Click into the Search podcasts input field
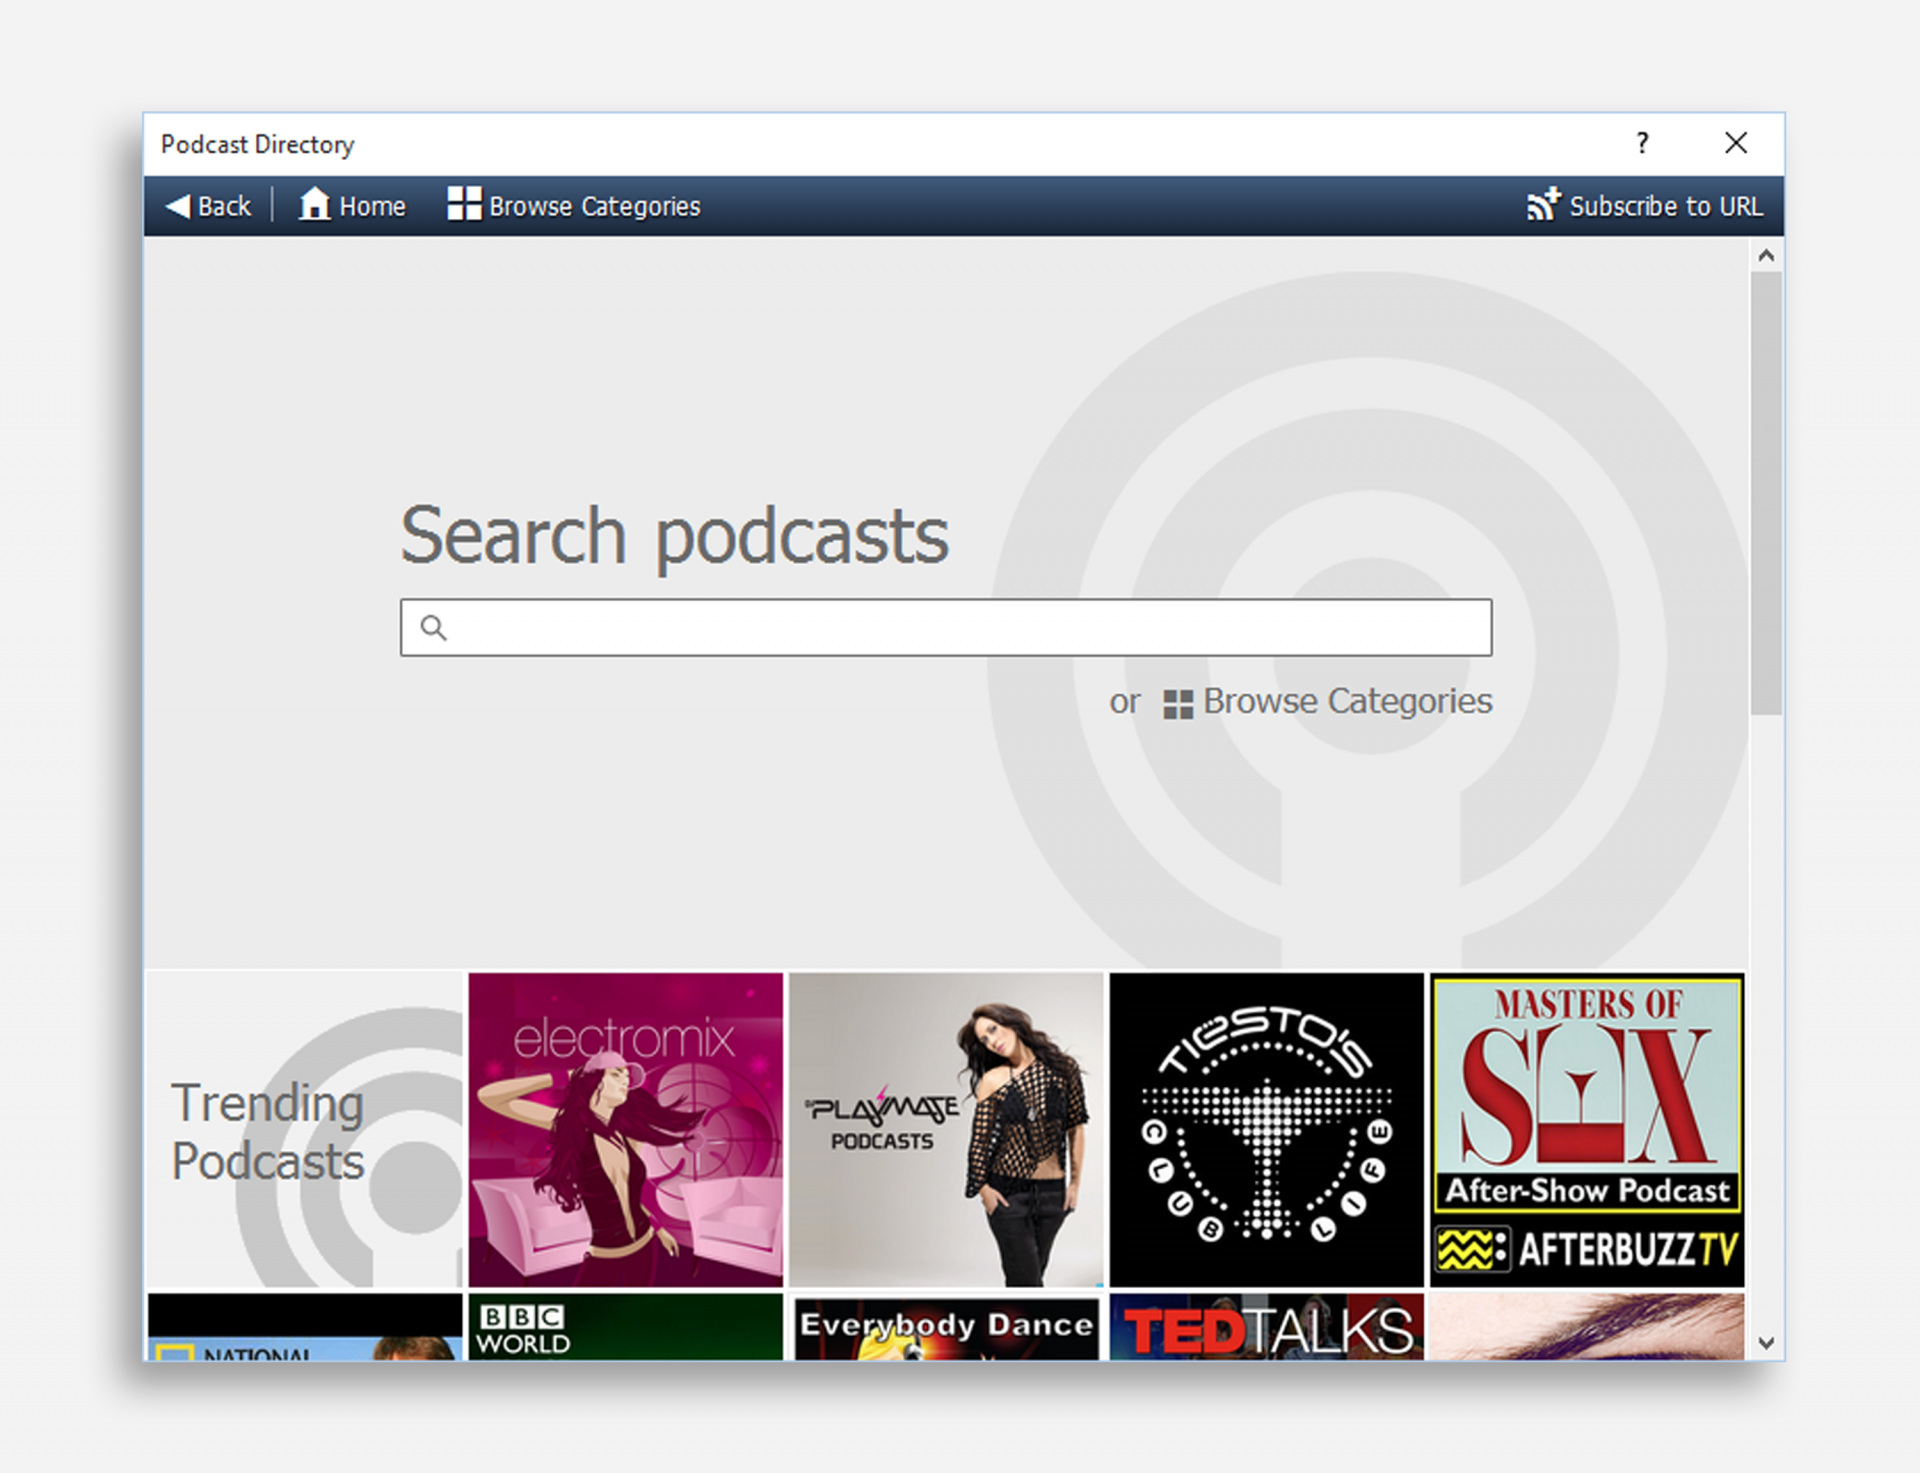 960,628
